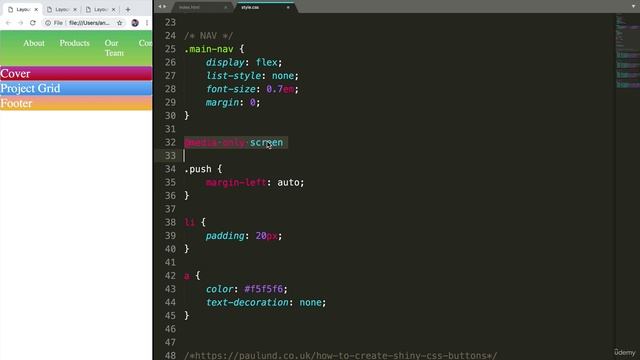Click text-decoration: none on line 44
Viewport: 640px width, 360px height.
[266, 302]
